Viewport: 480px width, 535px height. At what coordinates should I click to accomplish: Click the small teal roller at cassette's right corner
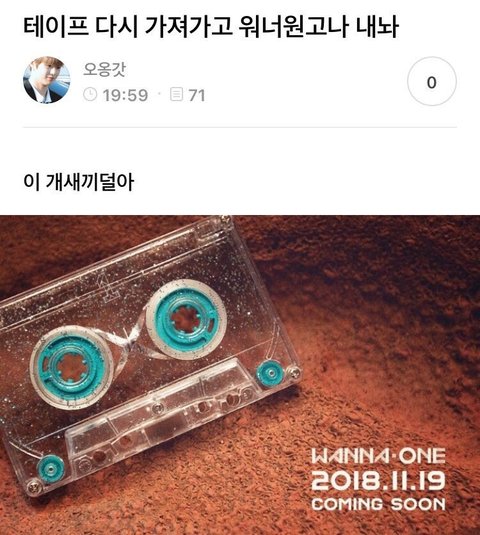tap(270, 373)
